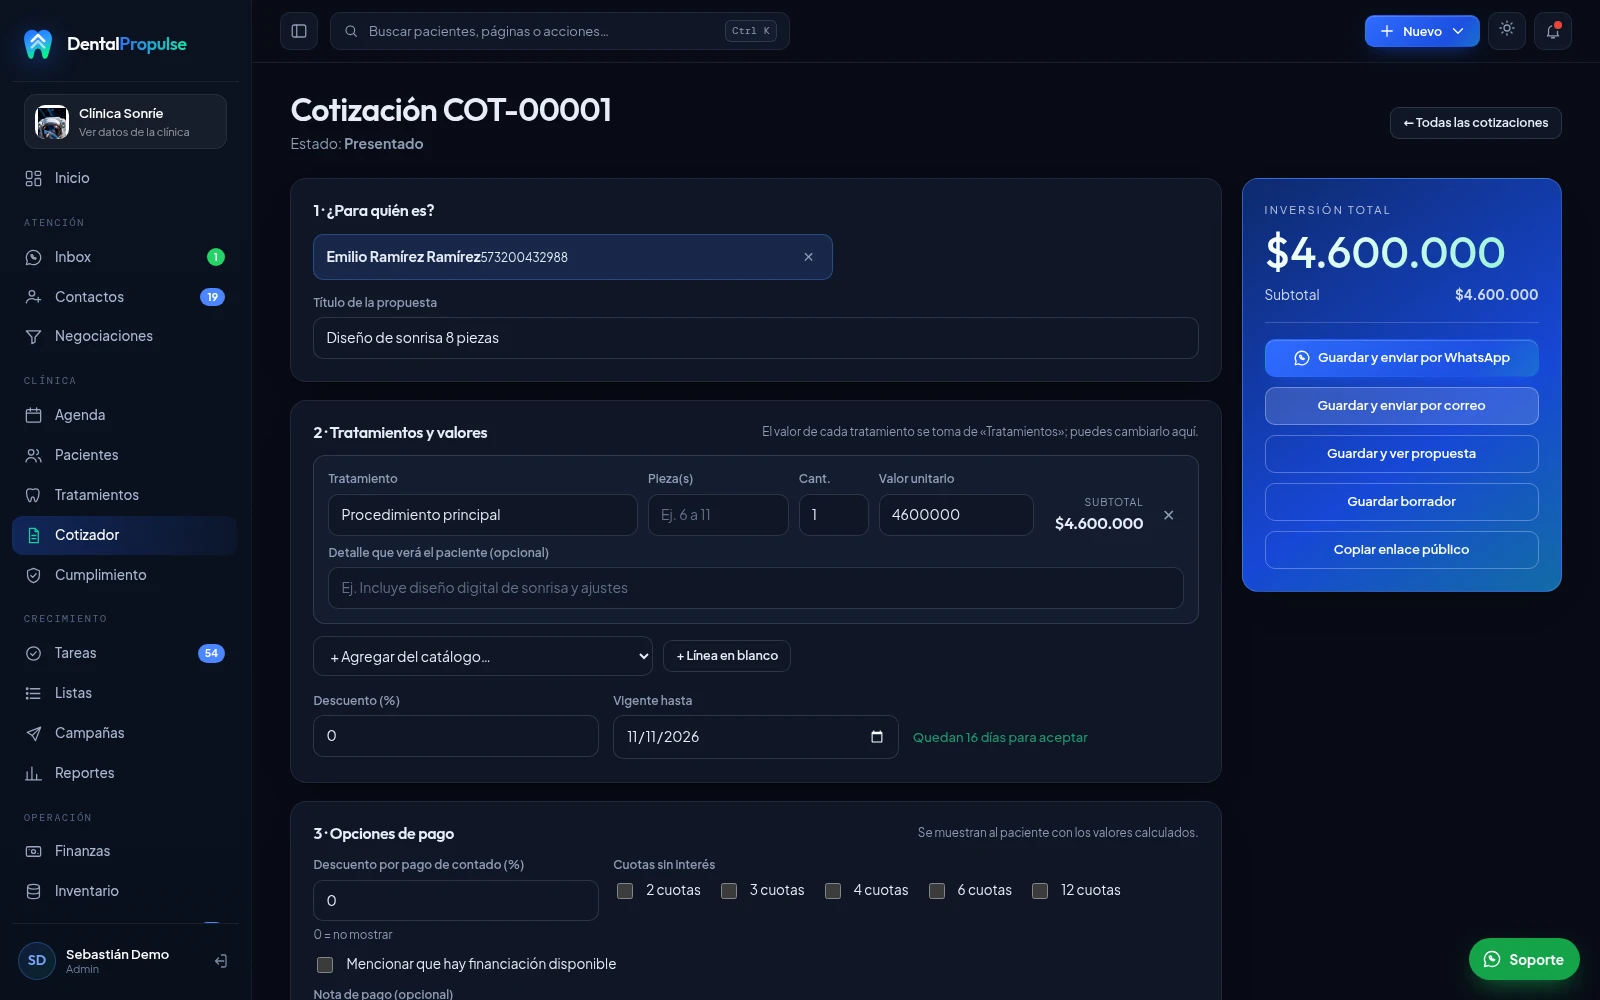
Task: Open the Agenda calendar item
Action: 125,415
